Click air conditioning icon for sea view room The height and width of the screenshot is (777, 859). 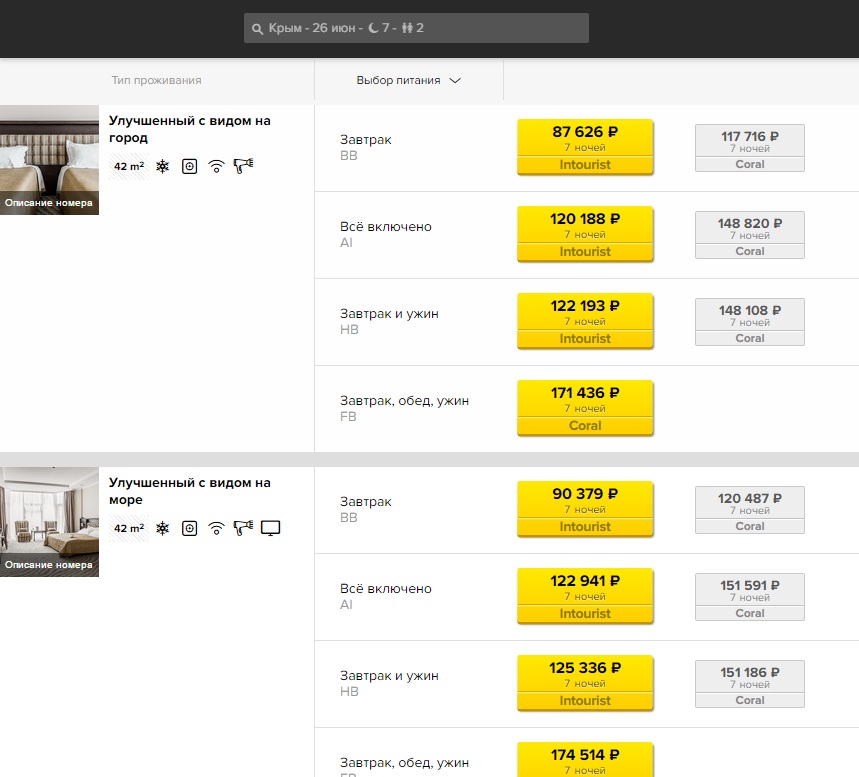click(163, 528)
